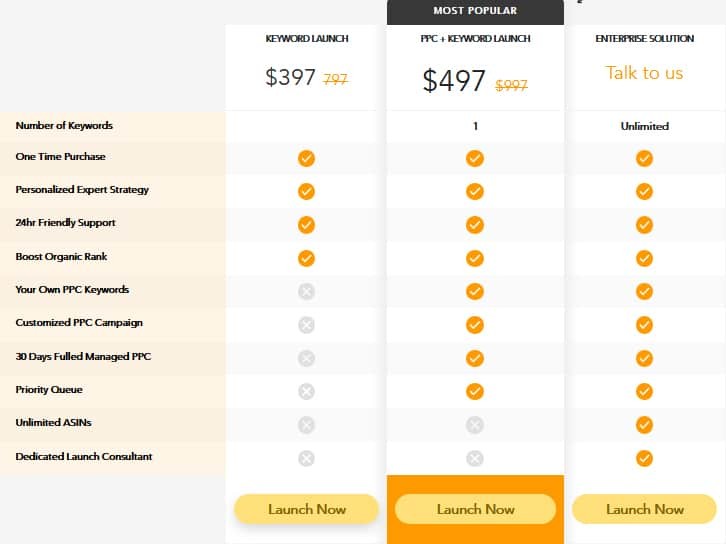
Task: Click One Time Purchase checkmark under Keyword Launch
Action: pos(306,158)
